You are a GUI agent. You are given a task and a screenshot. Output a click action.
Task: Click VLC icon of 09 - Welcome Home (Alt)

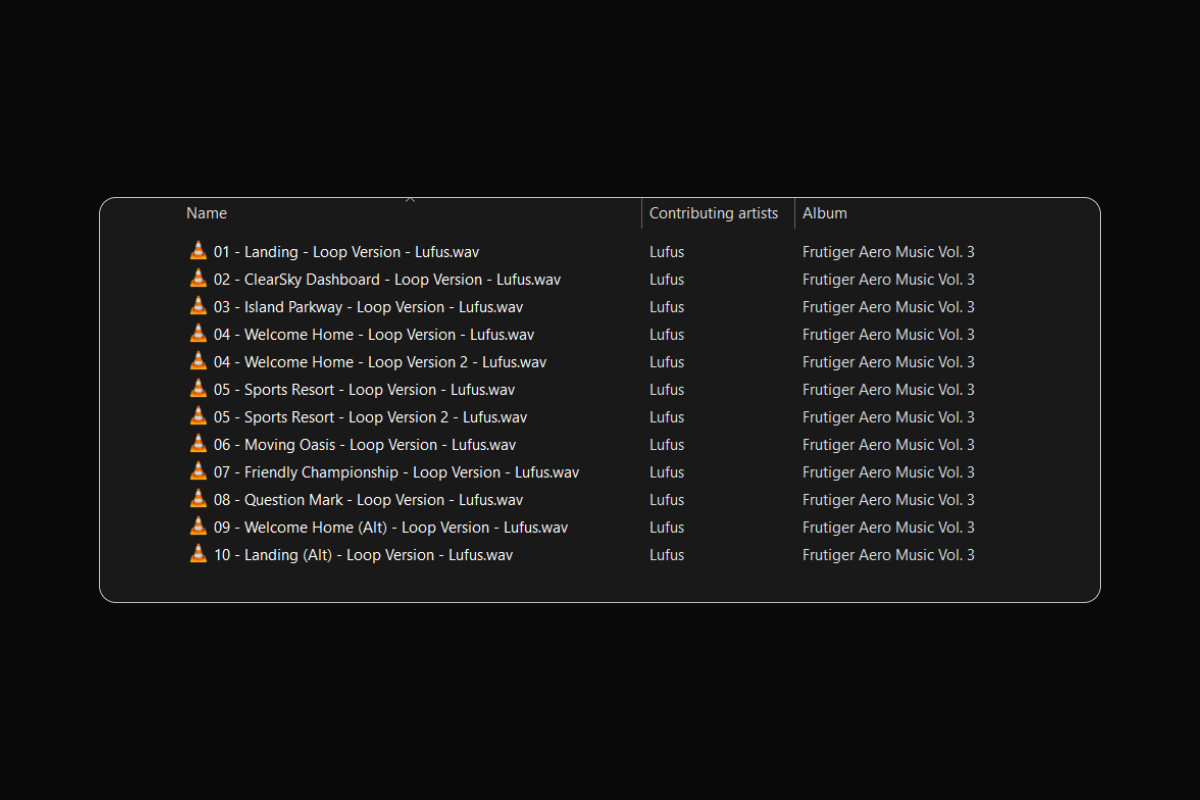tap(198, 526)
